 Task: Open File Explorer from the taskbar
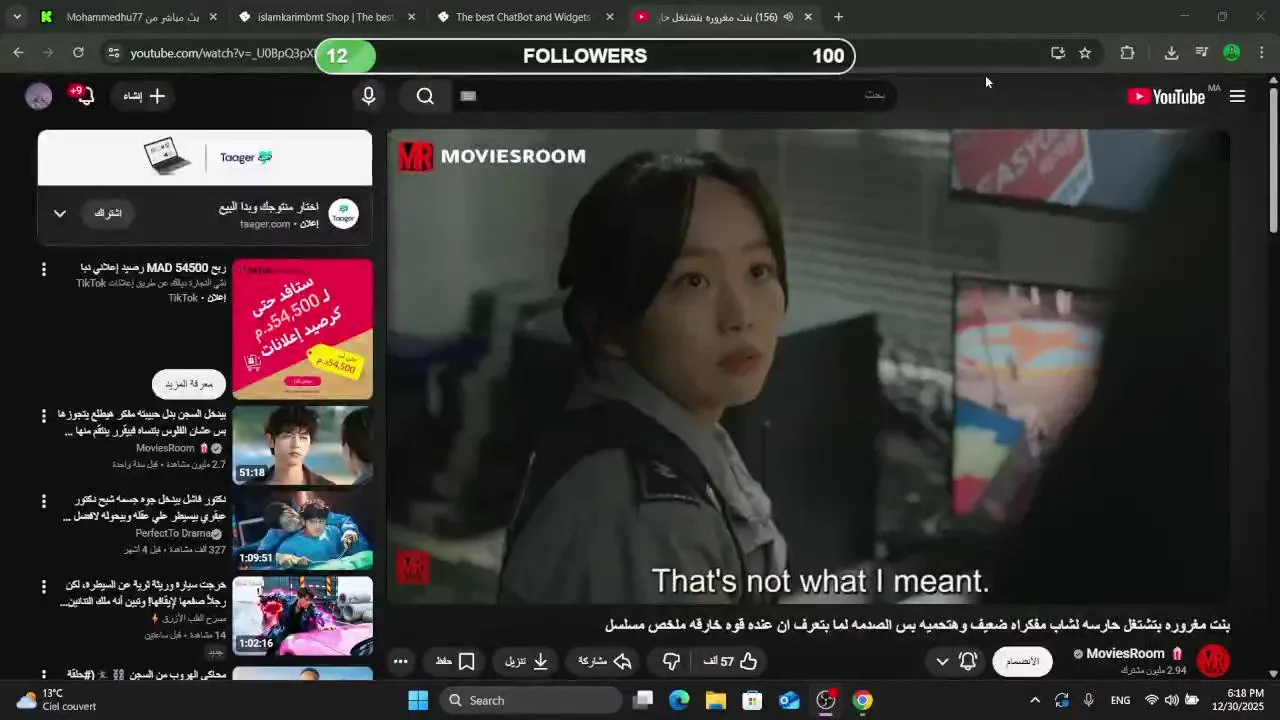pos(716,700)
